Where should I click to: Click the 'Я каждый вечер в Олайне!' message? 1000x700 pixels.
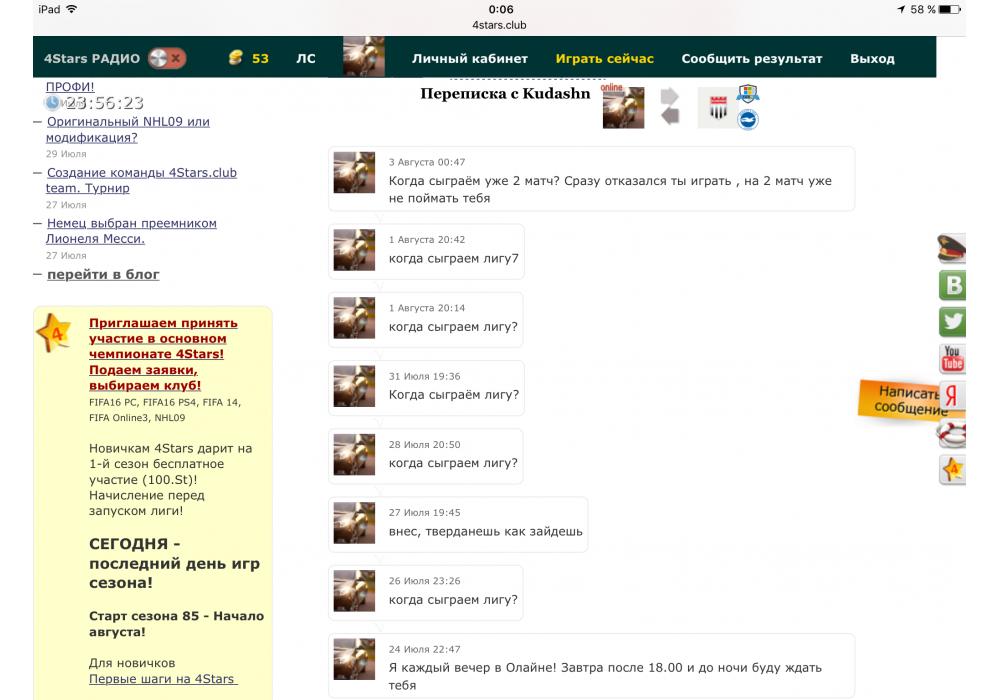tap(605, 676)
